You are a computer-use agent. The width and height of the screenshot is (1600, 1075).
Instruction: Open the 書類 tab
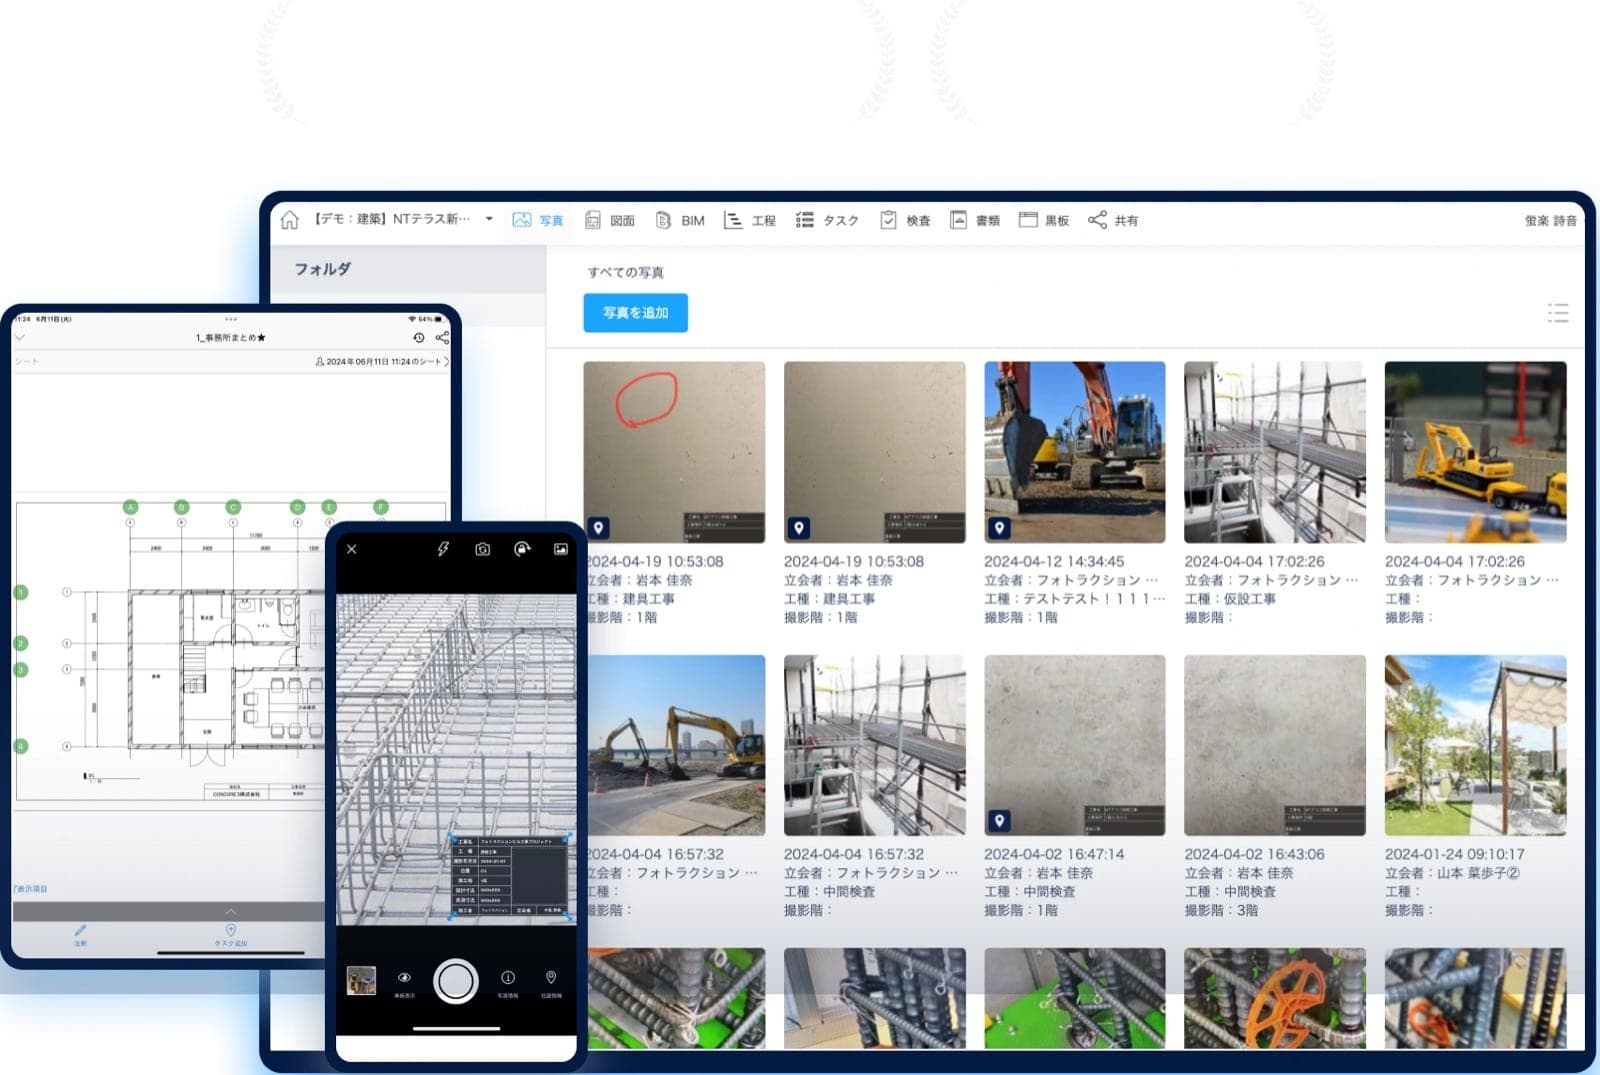pos(974,220)
